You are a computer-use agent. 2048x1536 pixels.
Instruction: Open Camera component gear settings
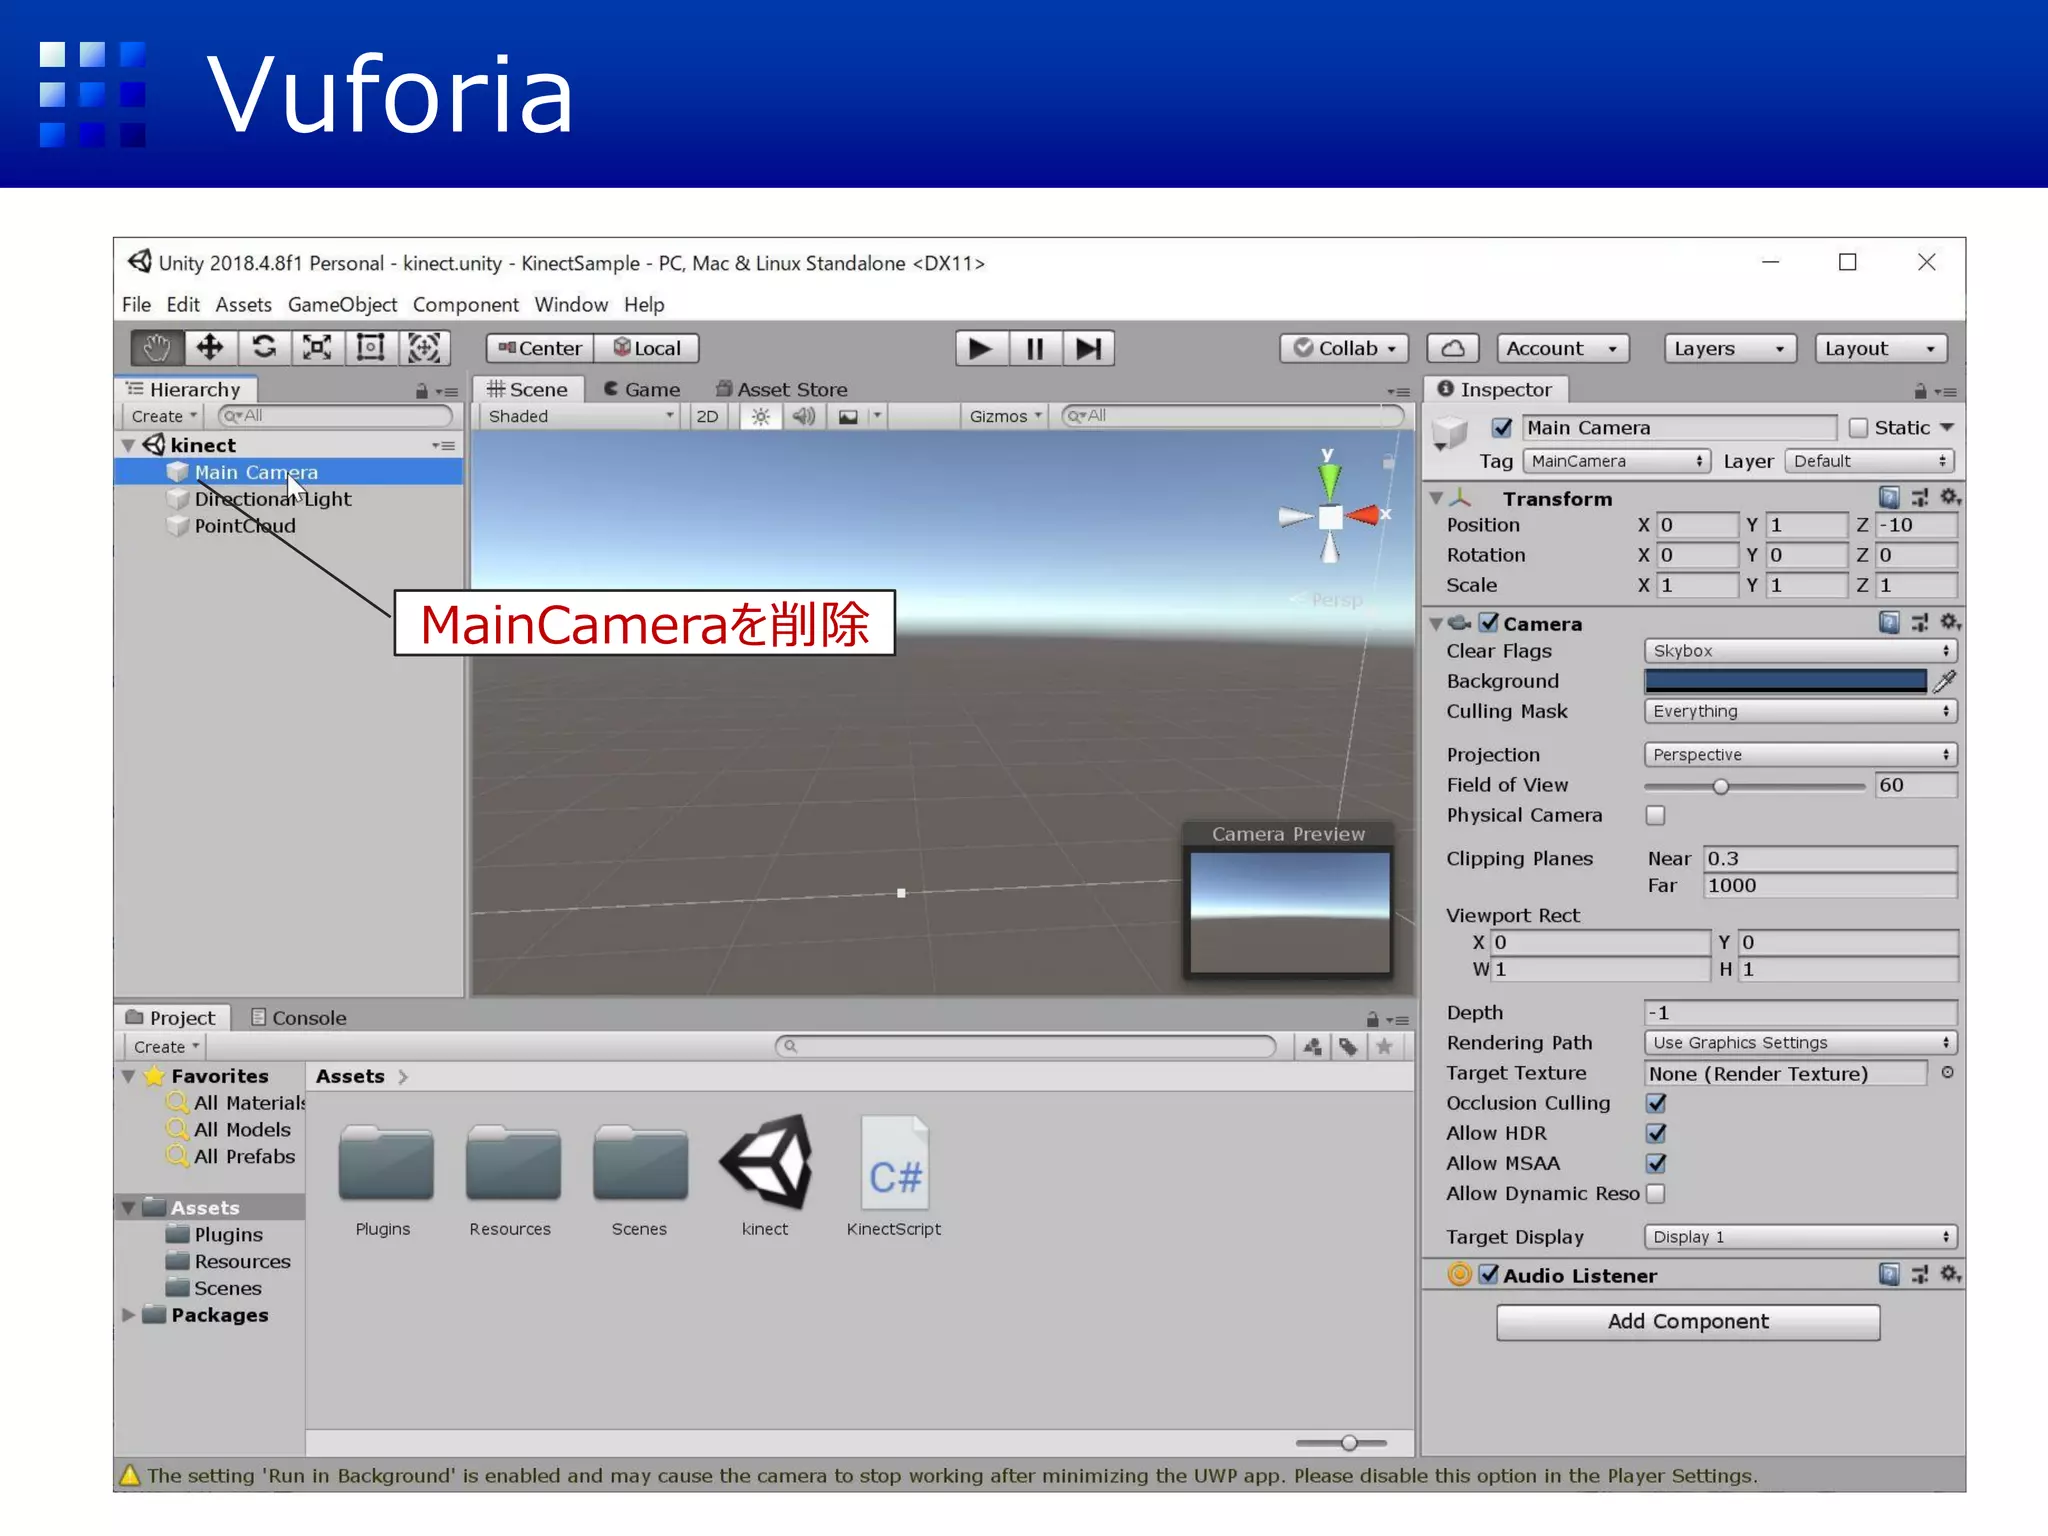coord(1949,622)
